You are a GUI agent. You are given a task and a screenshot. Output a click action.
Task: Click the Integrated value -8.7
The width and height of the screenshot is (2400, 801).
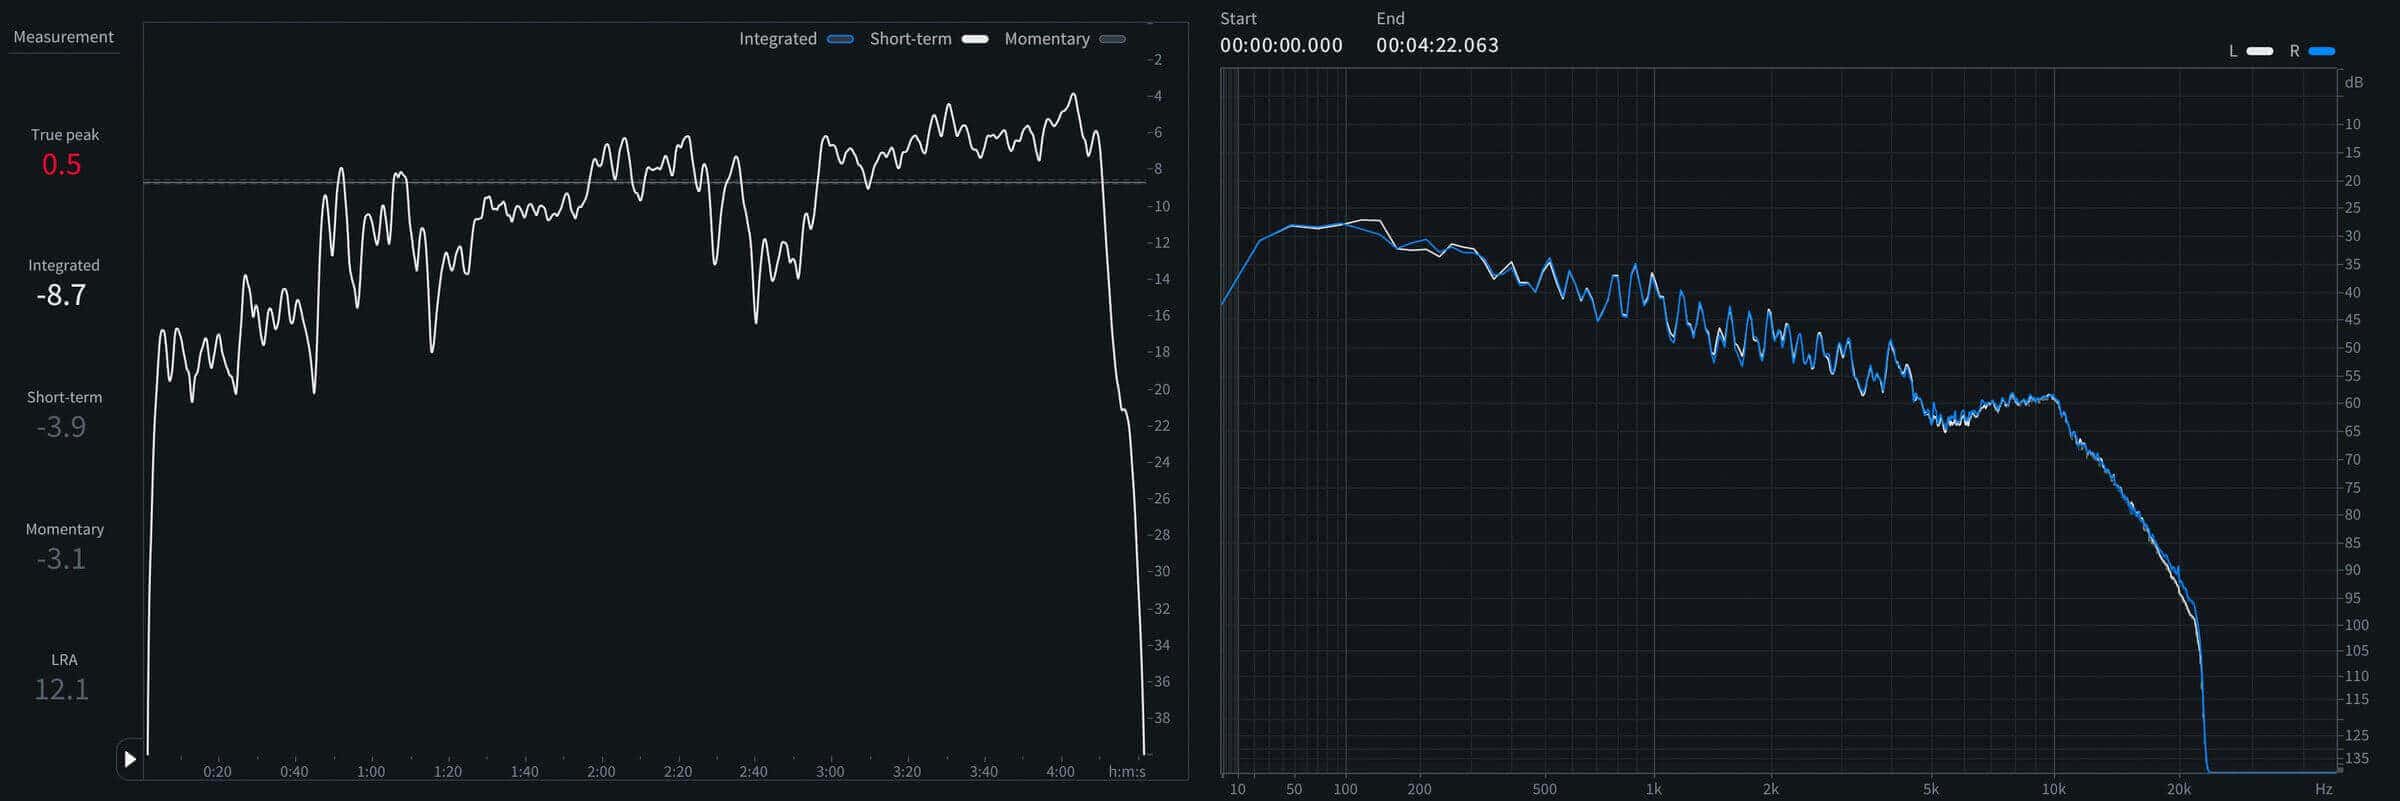click(61, 295)
